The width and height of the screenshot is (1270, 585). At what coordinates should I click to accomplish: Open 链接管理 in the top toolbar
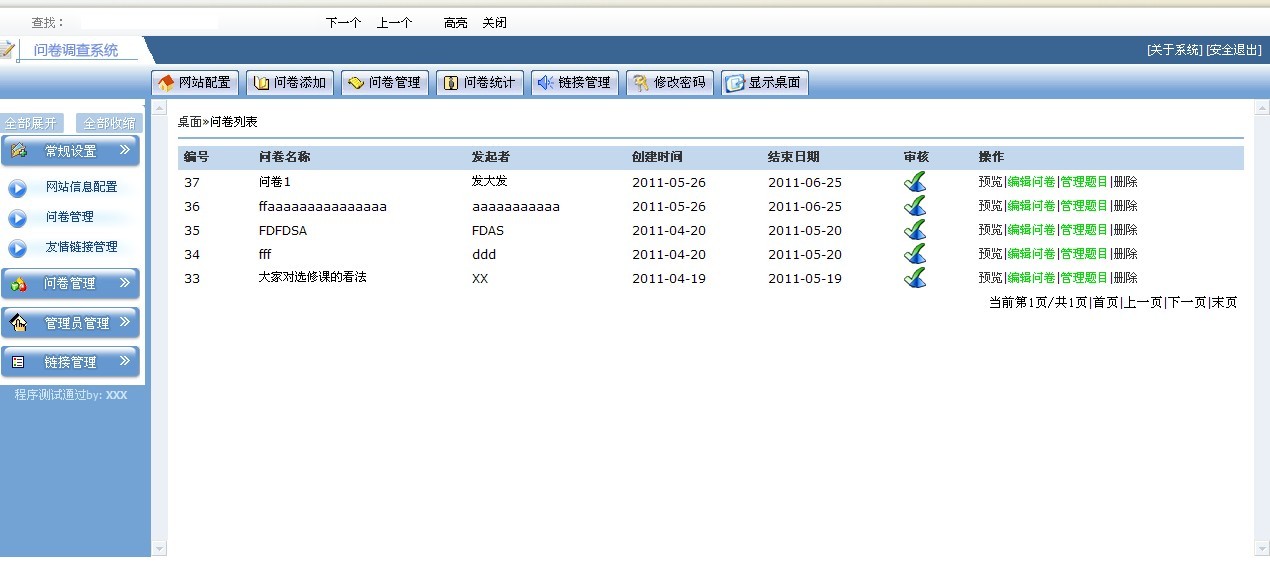click(x=575, y=83)
